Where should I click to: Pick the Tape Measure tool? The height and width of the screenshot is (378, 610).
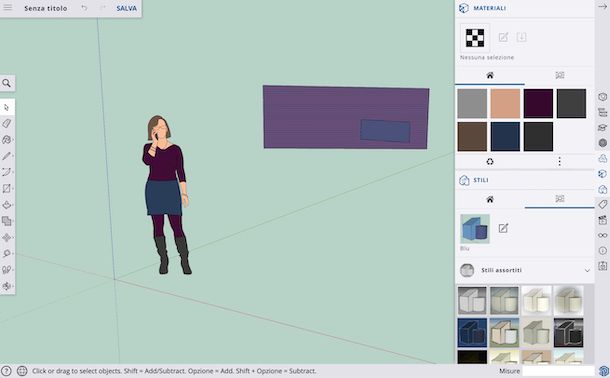pos(7,254)
